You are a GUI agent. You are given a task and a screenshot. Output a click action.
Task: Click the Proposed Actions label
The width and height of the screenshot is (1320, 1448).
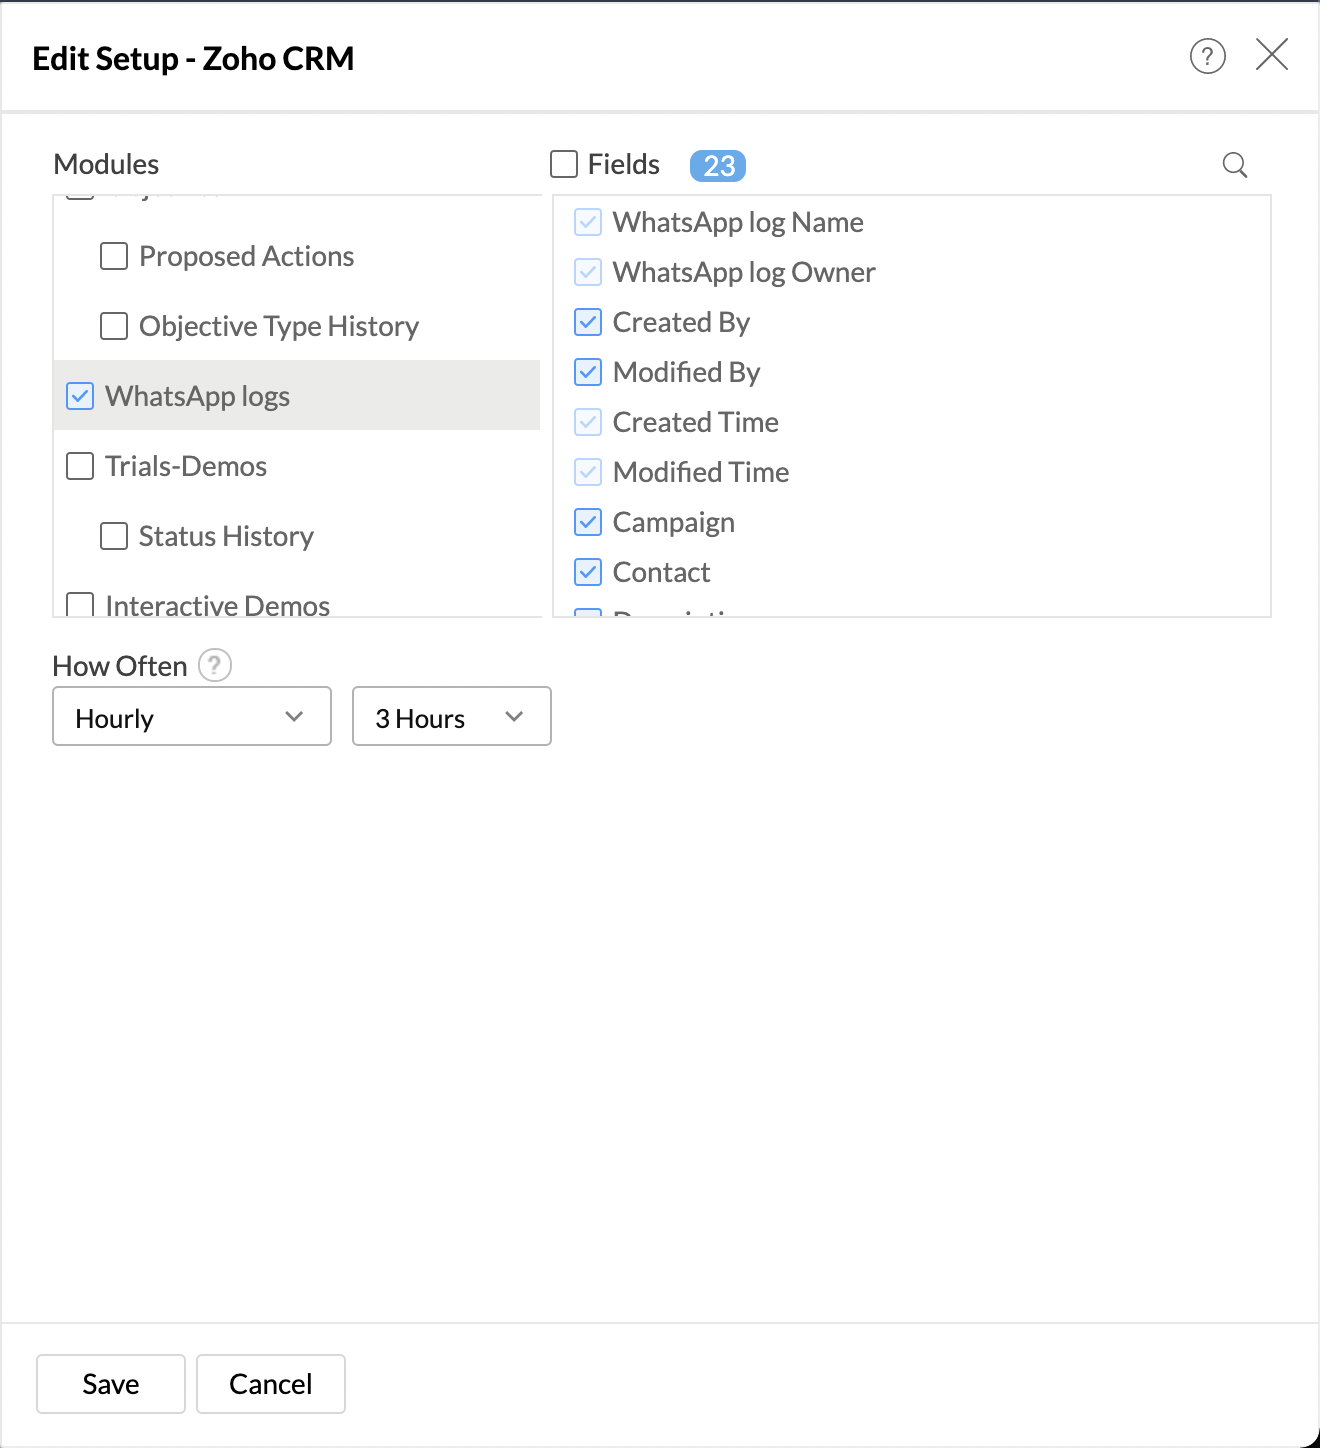pyautogui.click(x=246, y=256)
